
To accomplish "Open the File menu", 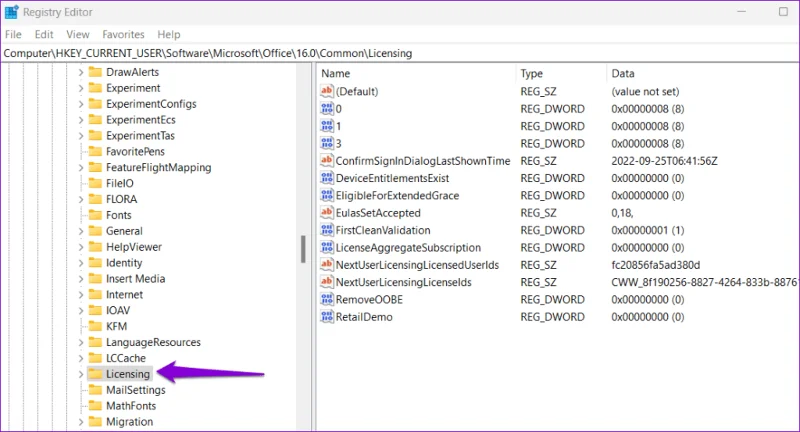I will [x=13, y=34].
